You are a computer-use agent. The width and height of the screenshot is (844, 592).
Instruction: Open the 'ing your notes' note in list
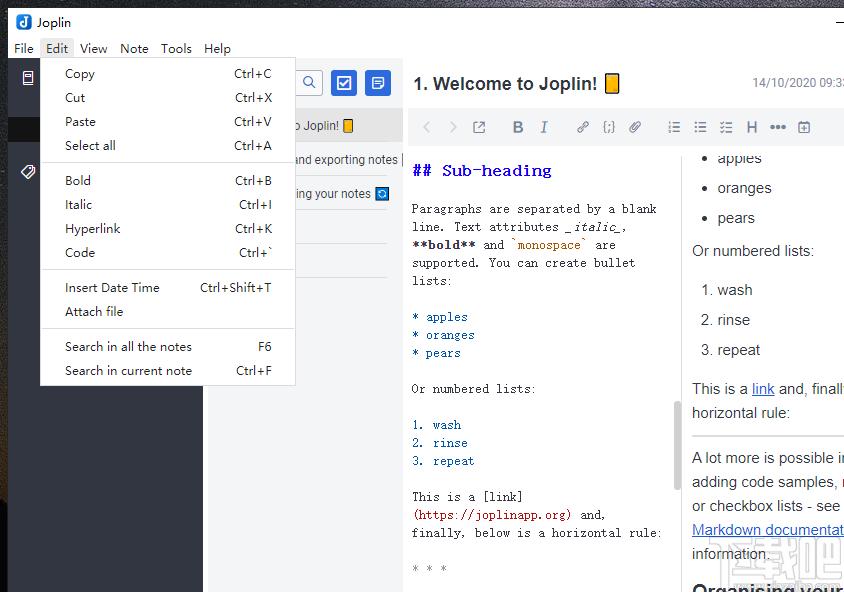click(x=349, y=194)
